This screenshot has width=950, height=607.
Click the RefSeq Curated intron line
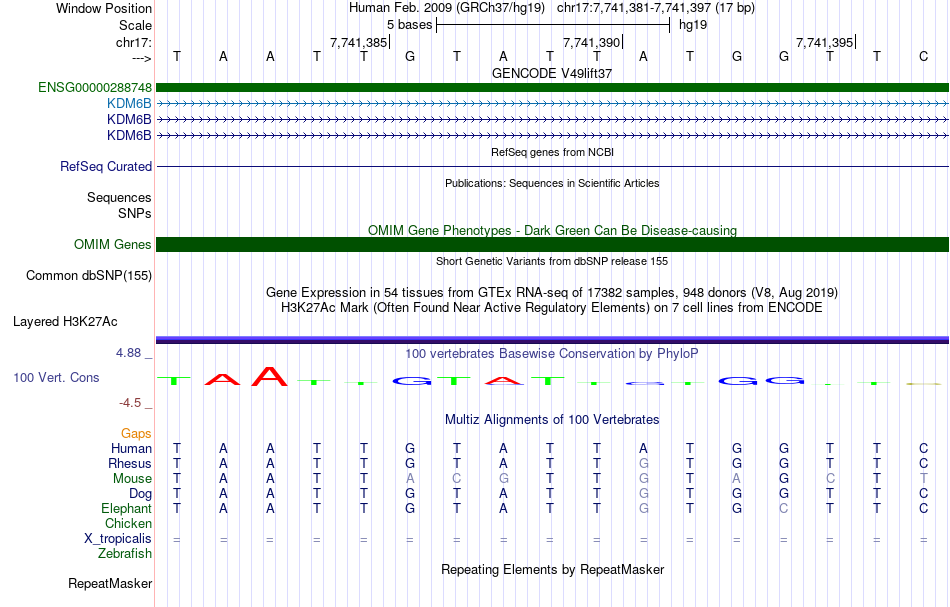pyautogui.click(x=552, y=167)
